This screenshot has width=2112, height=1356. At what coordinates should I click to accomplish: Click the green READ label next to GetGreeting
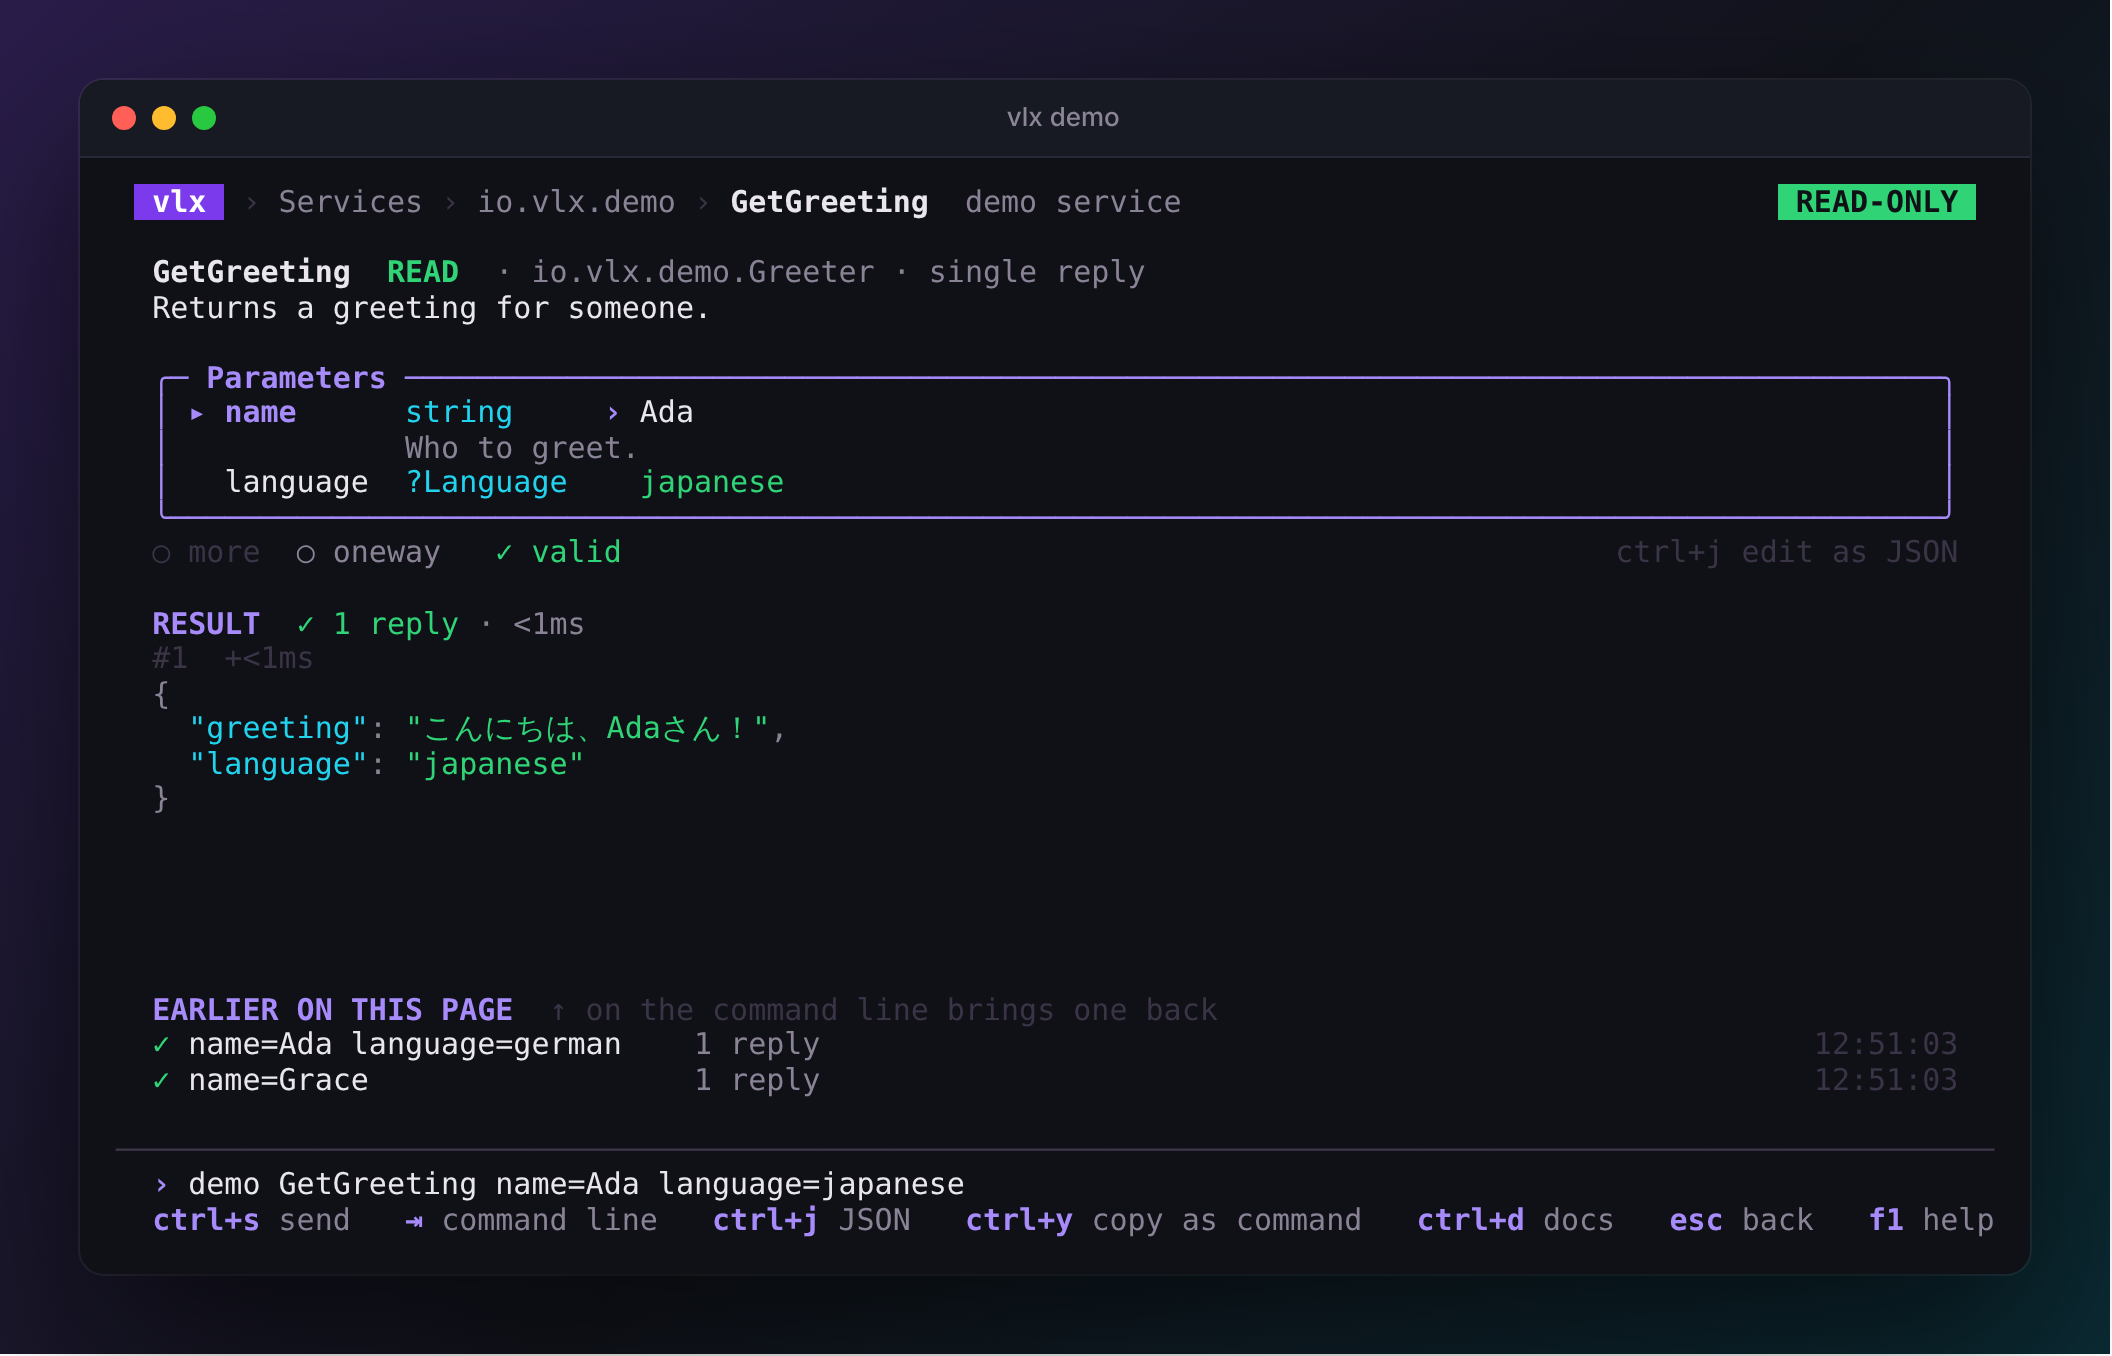tap(422, 272)
